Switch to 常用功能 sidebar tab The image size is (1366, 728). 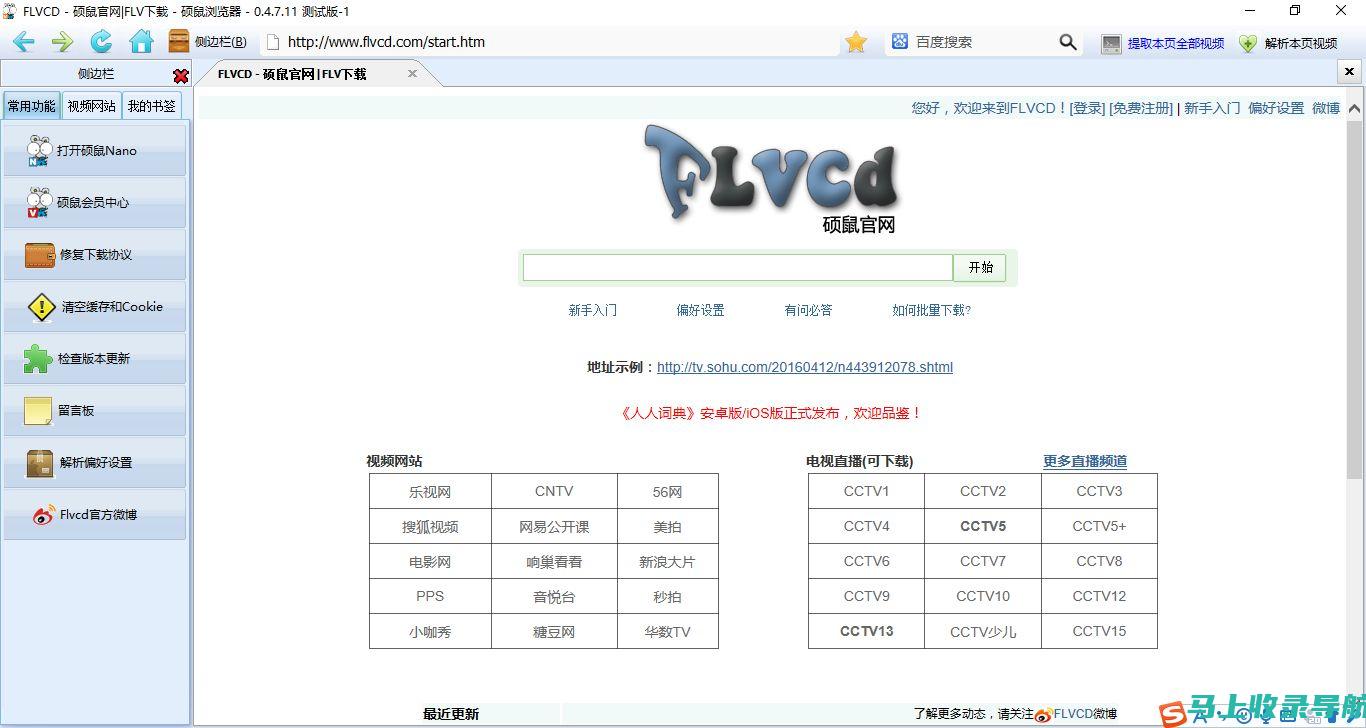[x=32, y=106]
